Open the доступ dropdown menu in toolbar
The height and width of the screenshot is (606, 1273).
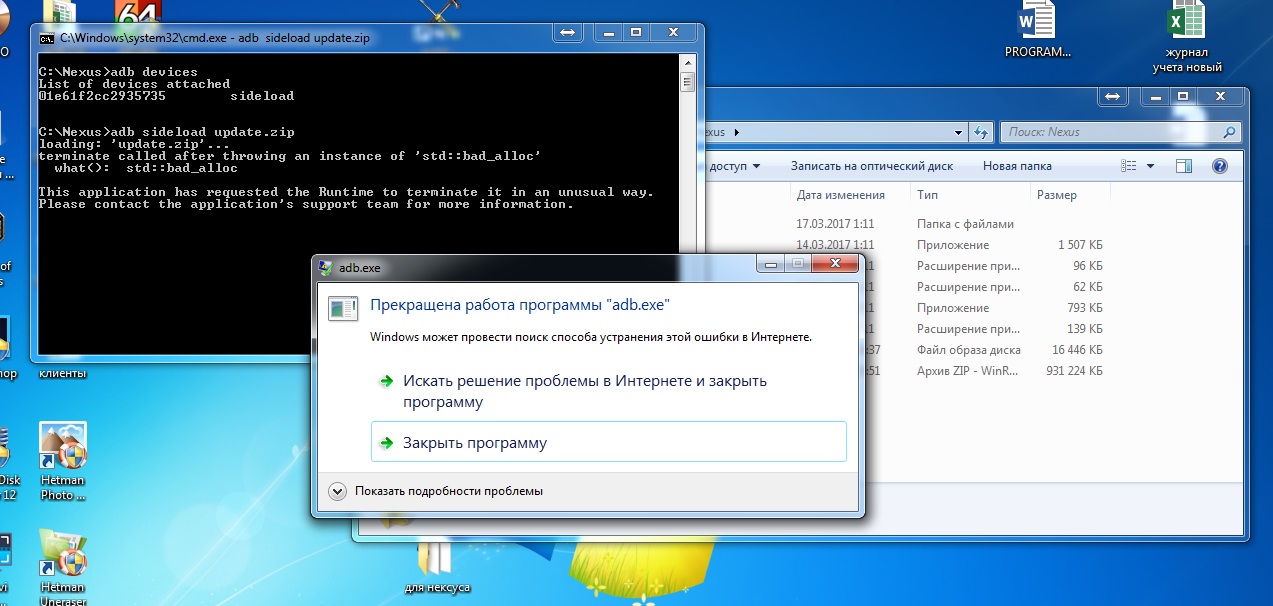coord(733,166)
